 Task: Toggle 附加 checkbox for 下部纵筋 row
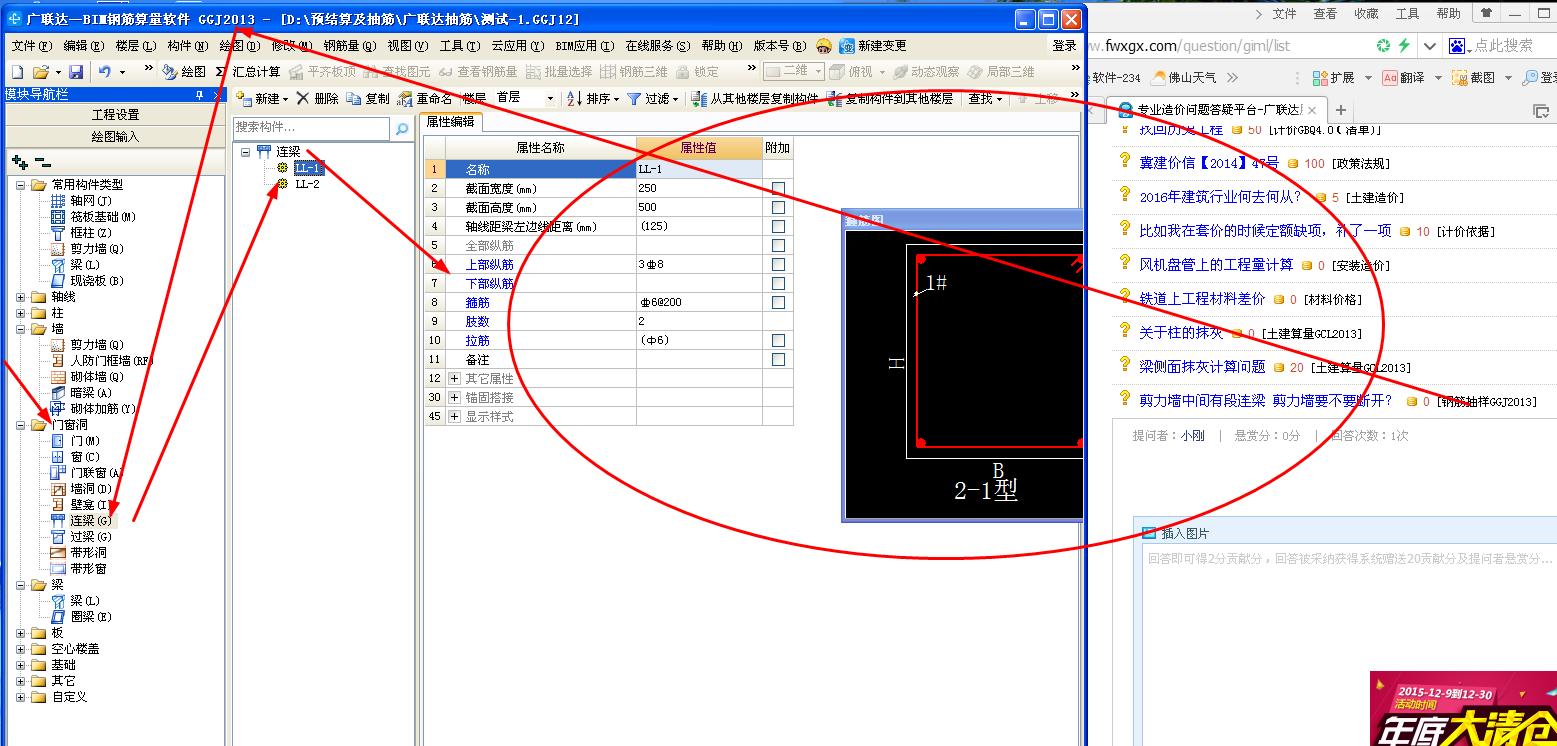point(778,283)
